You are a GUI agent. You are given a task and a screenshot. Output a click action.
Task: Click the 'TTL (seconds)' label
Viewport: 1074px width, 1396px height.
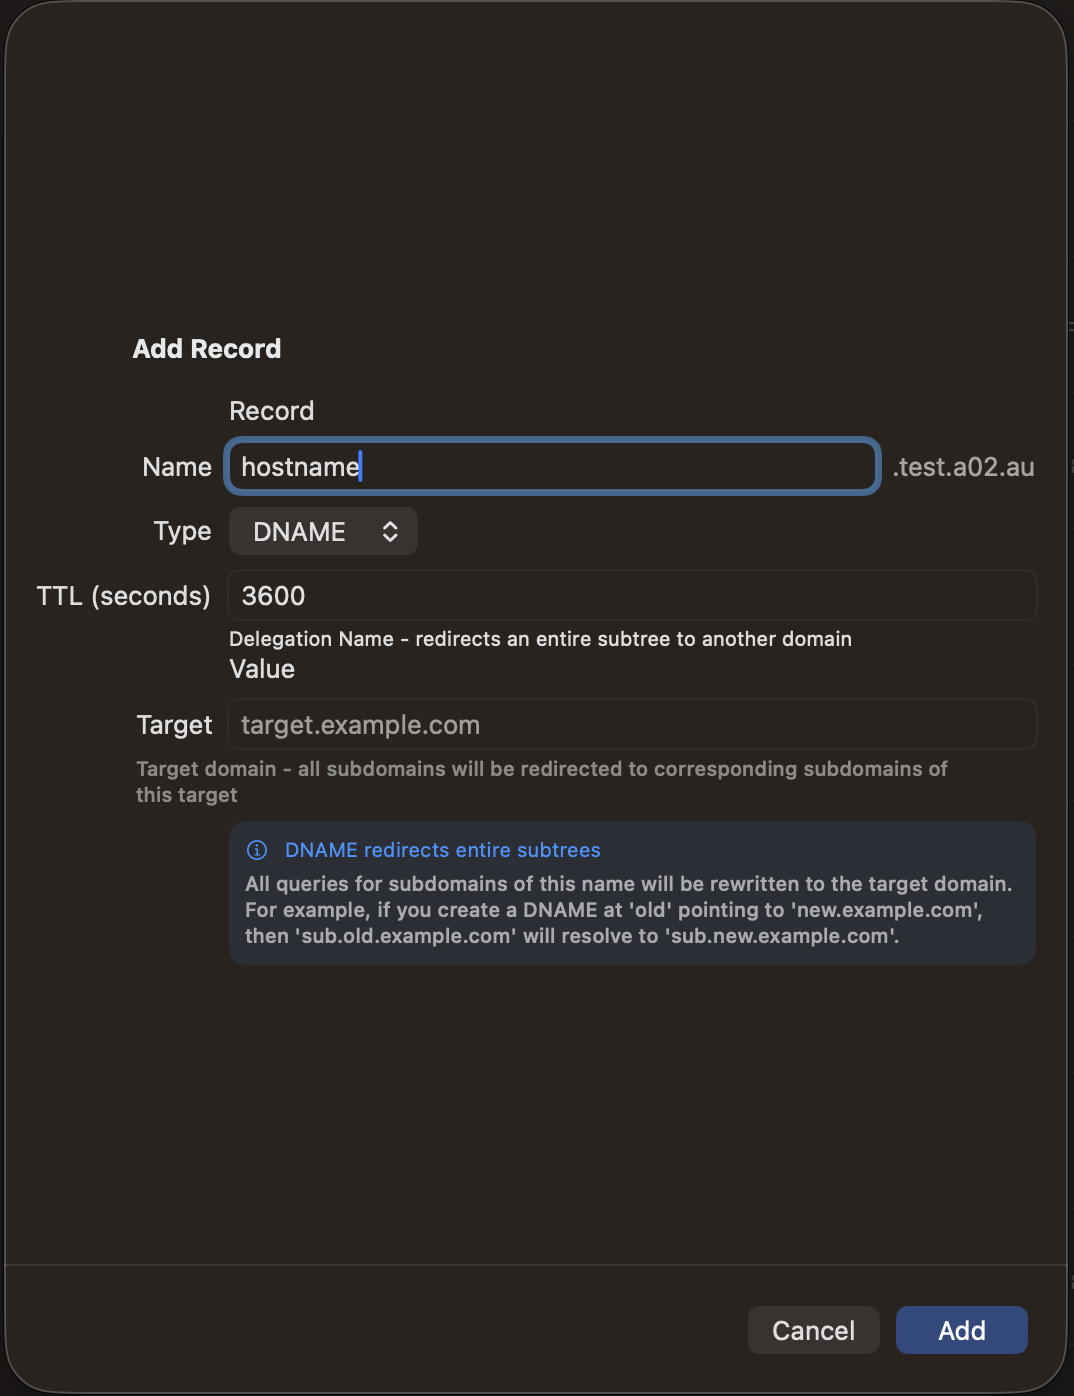coord(123,595)
